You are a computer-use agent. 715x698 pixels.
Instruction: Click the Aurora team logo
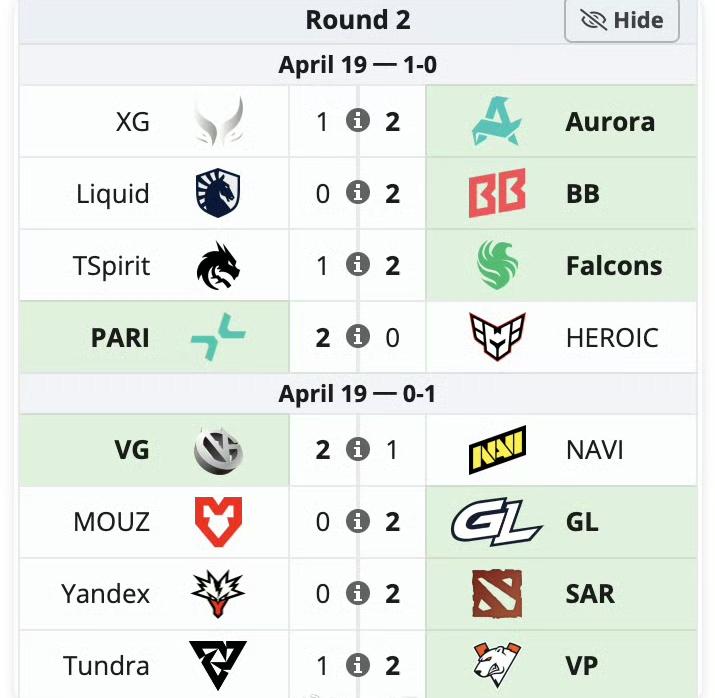pos(496,122)
